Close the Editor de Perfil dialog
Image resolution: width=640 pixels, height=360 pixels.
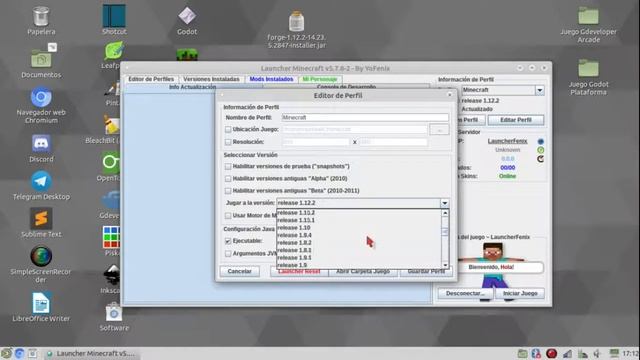click(449, 95)
